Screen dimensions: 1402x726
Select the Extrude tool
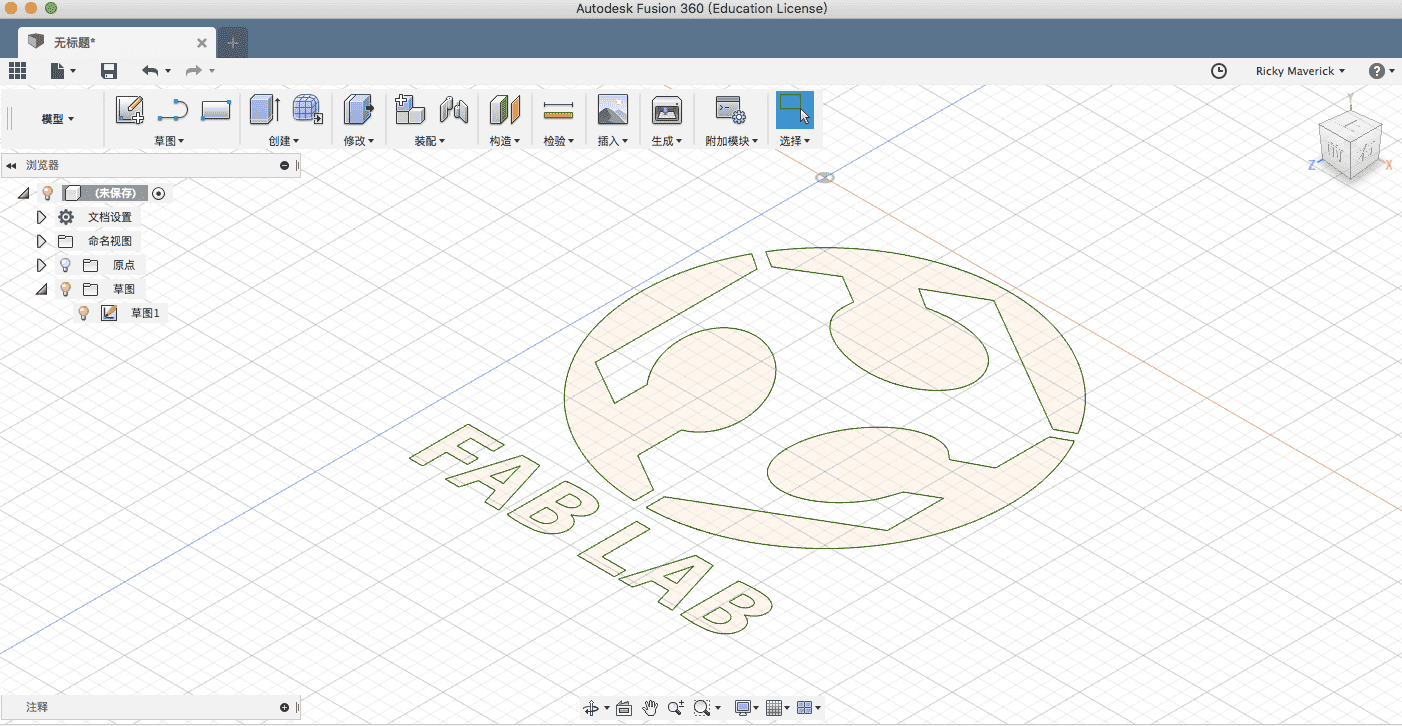pos(265,110)
